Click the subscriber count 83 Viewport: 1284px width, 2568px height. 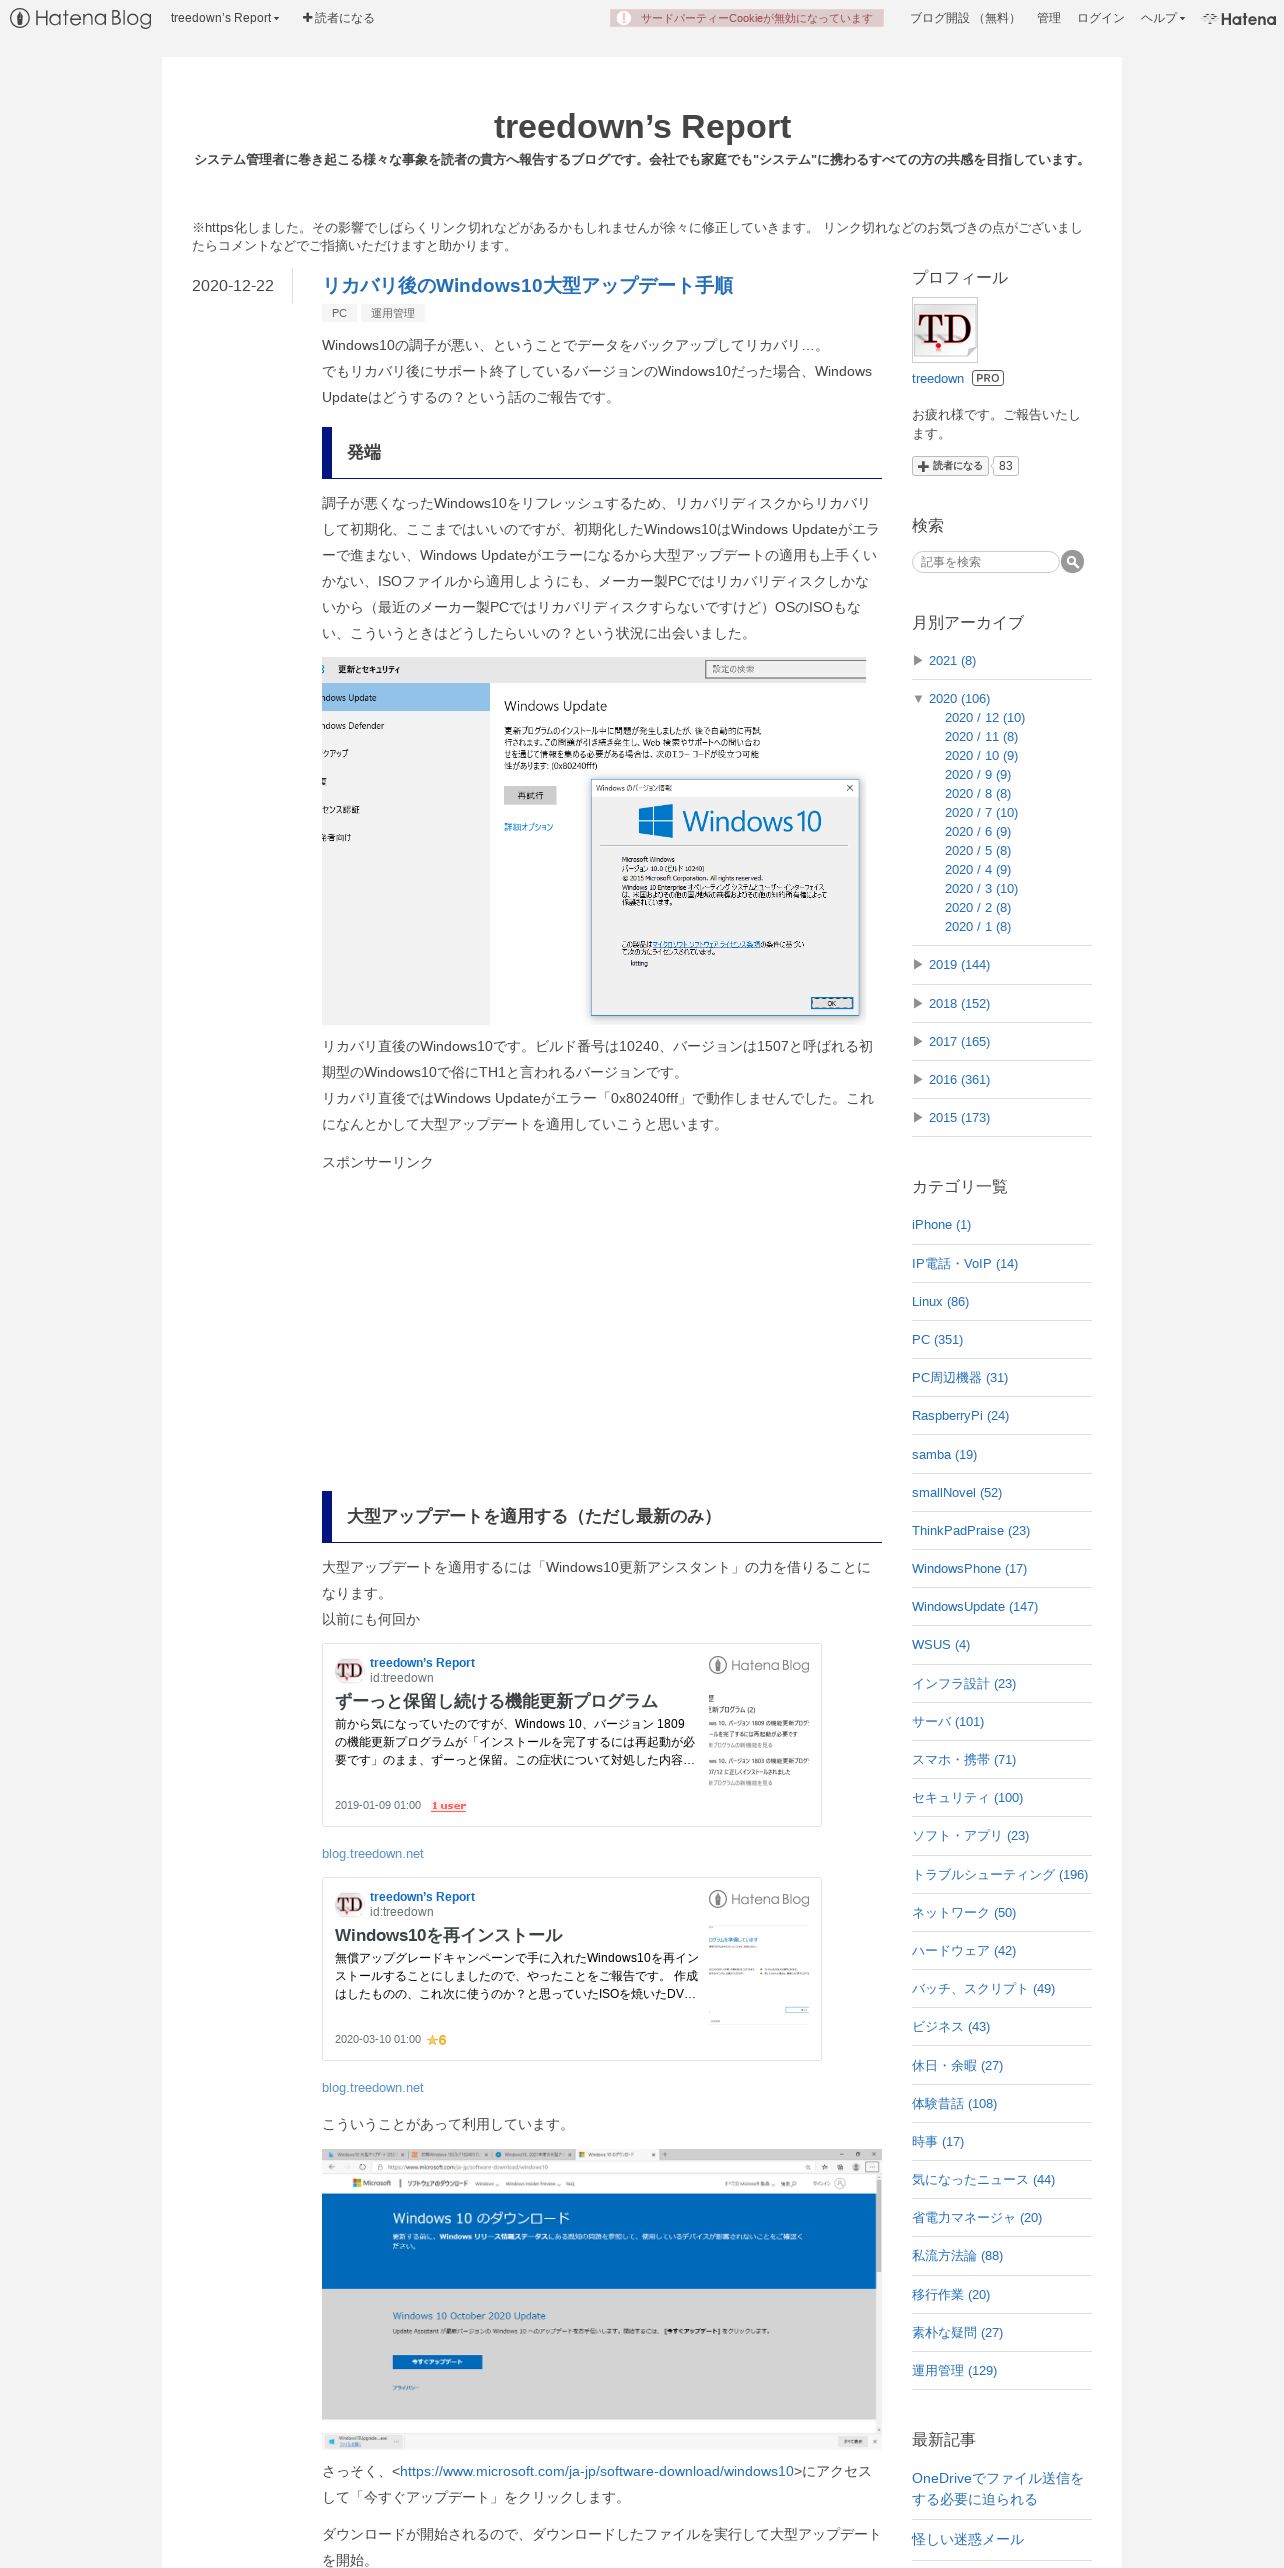(1006, 466)
